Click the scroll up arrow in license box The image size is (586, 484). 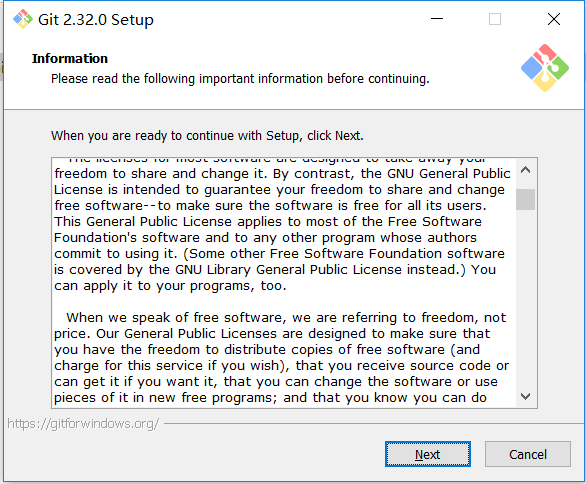[525, 170]
